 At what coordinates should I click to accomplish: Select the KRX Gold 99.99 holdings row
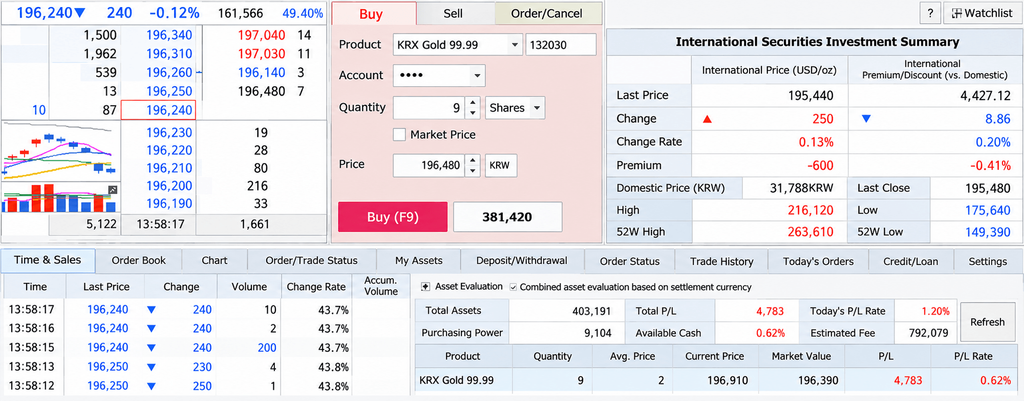point(715,380)
